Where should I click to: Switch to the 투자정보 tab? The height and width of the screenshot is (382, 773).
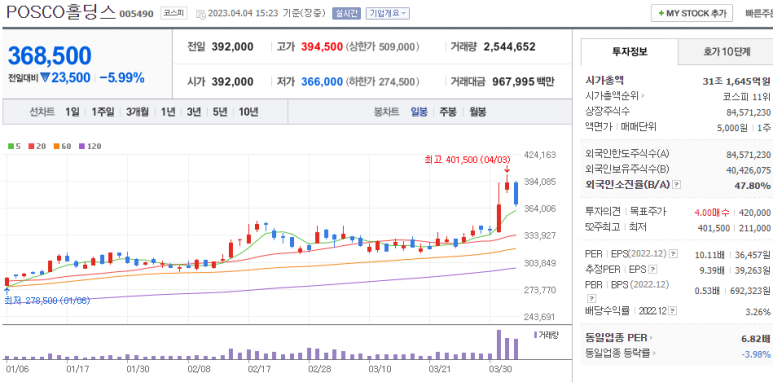(630, 51)
